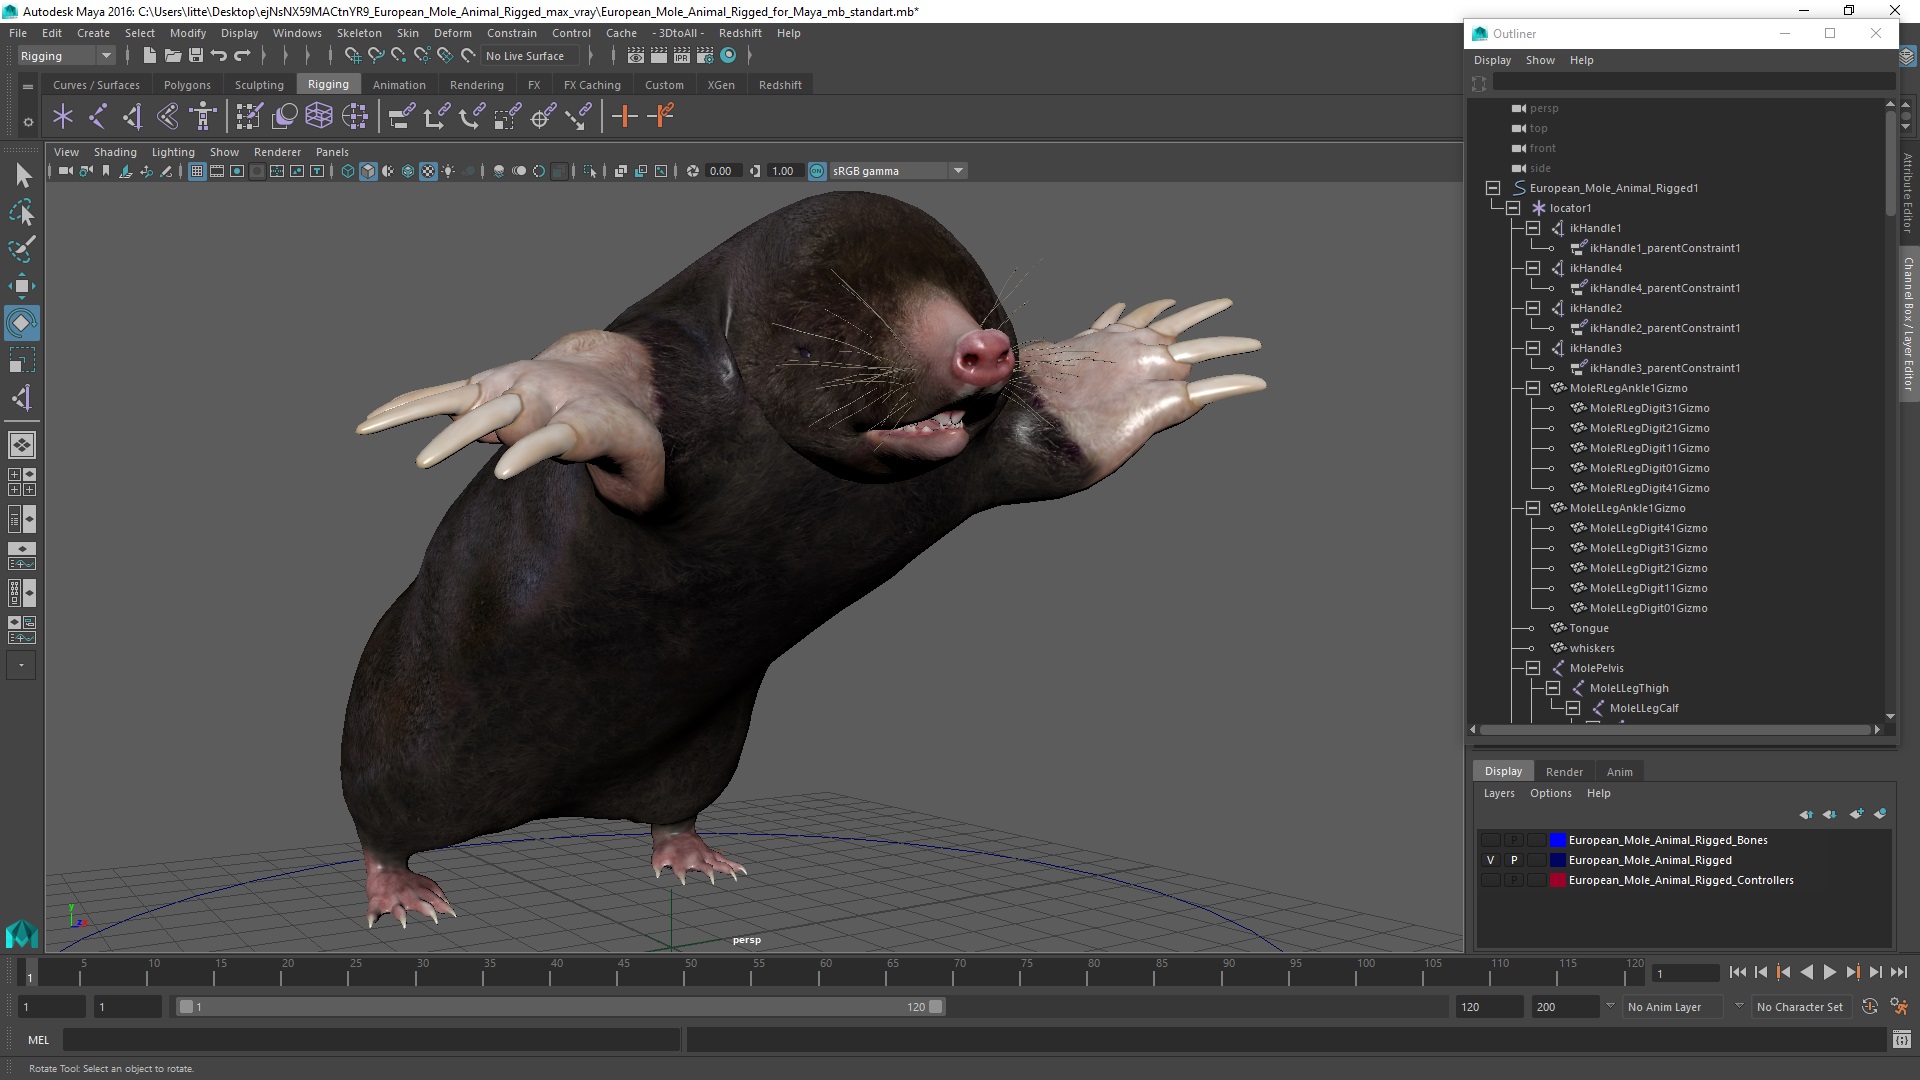Click the Redo arrow icon

[242, 56]
